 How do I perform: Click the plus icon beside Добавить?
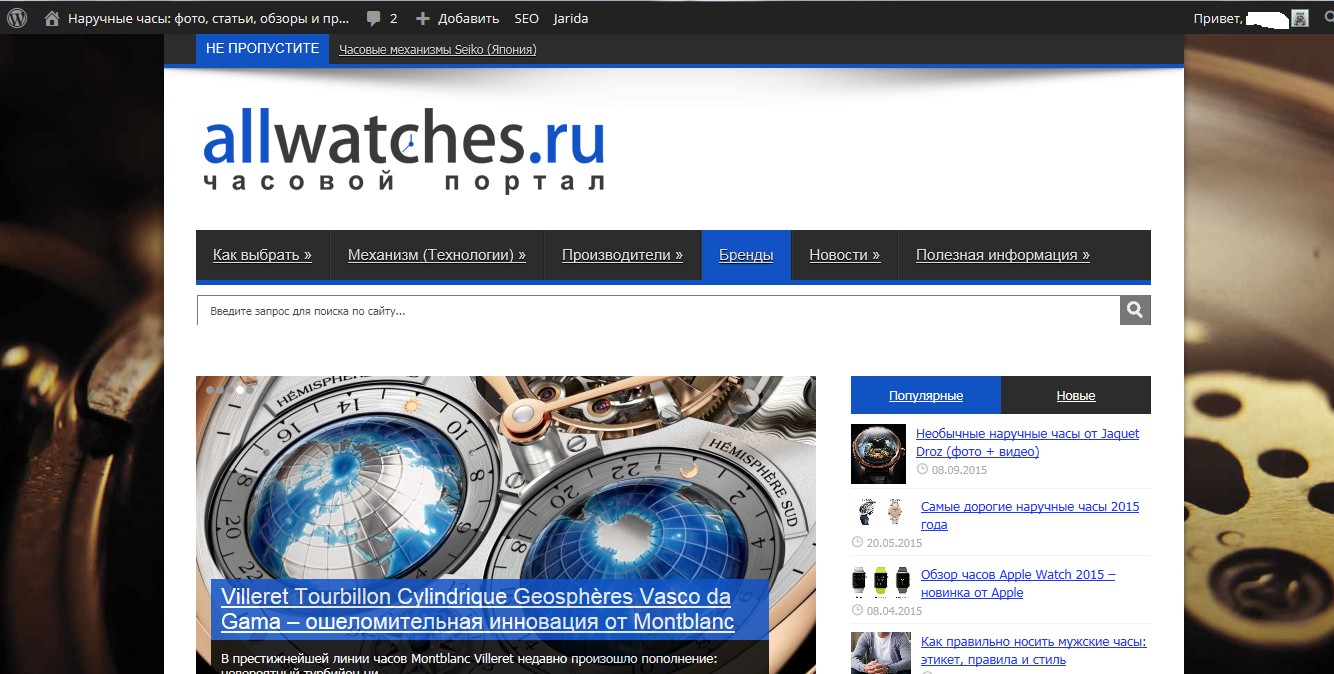click(x=423, y=18)
